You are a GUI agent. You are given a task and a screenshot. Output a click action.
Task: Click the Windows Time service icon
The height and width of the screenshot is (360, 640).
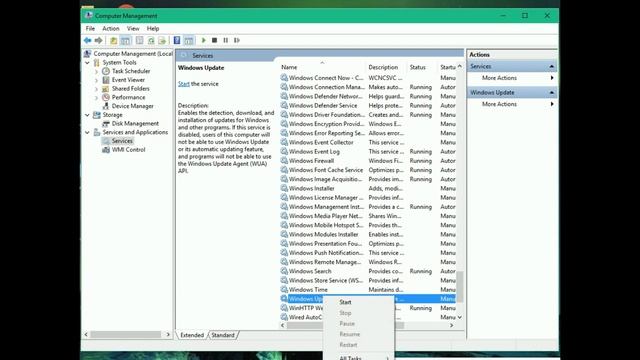[x=284, y=289]
